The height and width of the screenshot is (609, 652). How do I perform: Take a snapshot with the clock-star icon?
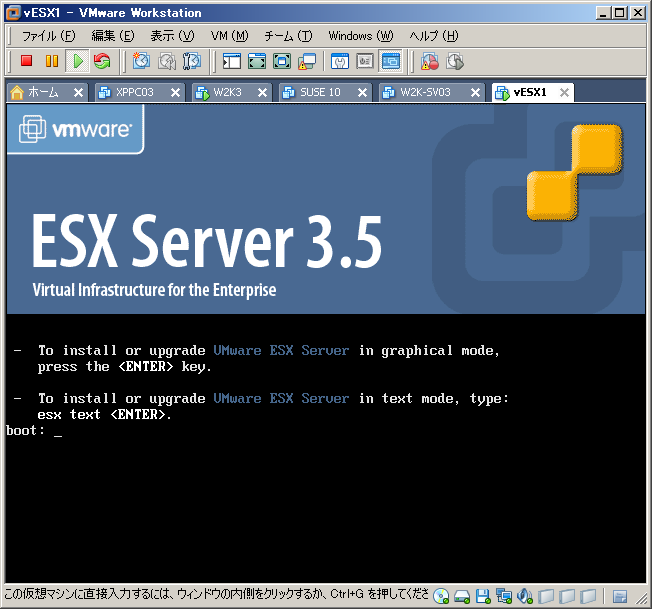(141, 61)
